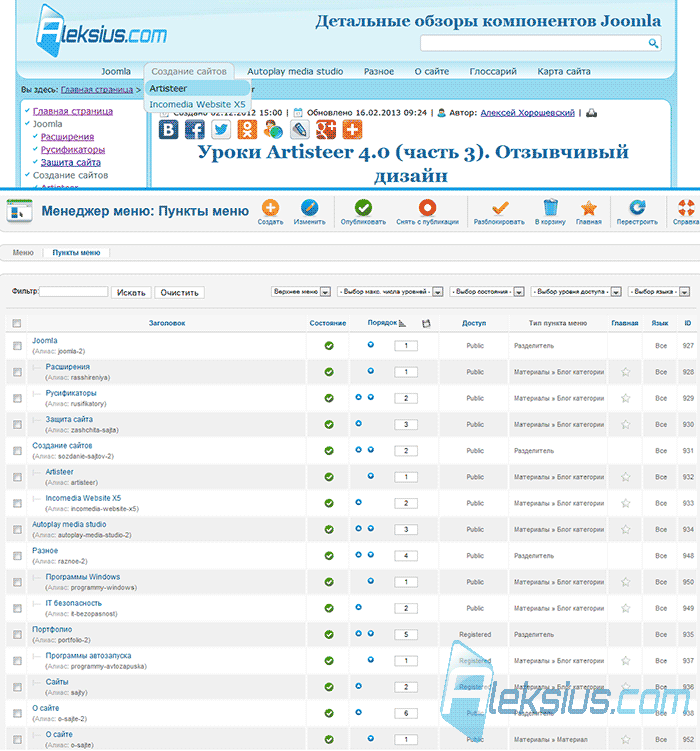700x751 pixels.
Task: Open the Расширения sidebar link
Action: coord(67,137)
